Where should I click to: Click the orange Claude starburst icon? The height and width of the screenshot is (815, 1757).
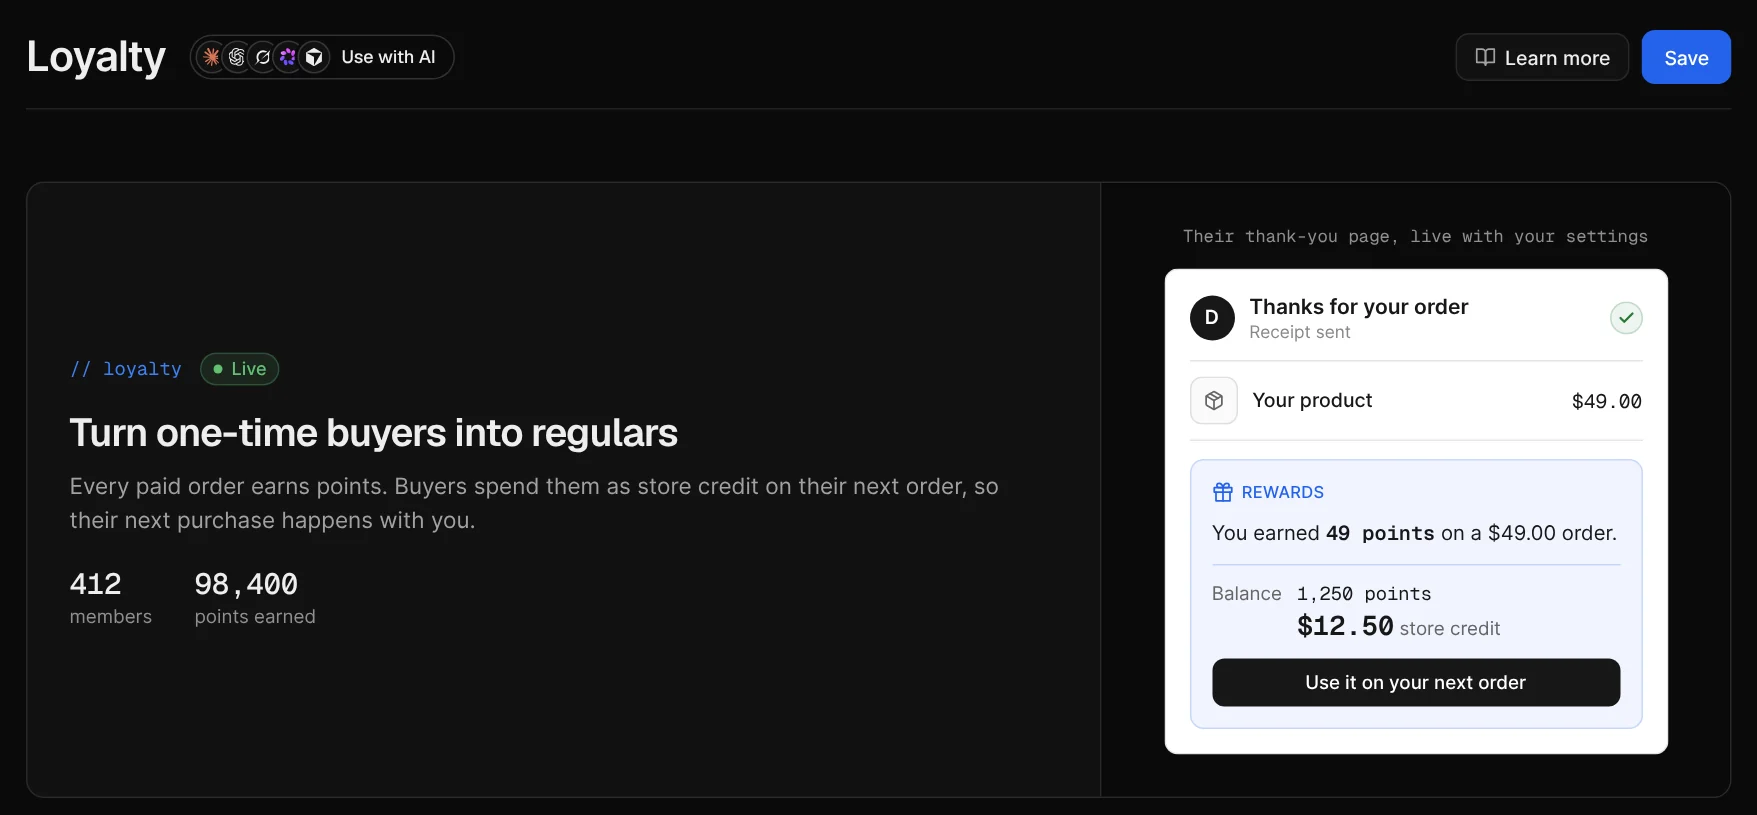coord(211,57)
